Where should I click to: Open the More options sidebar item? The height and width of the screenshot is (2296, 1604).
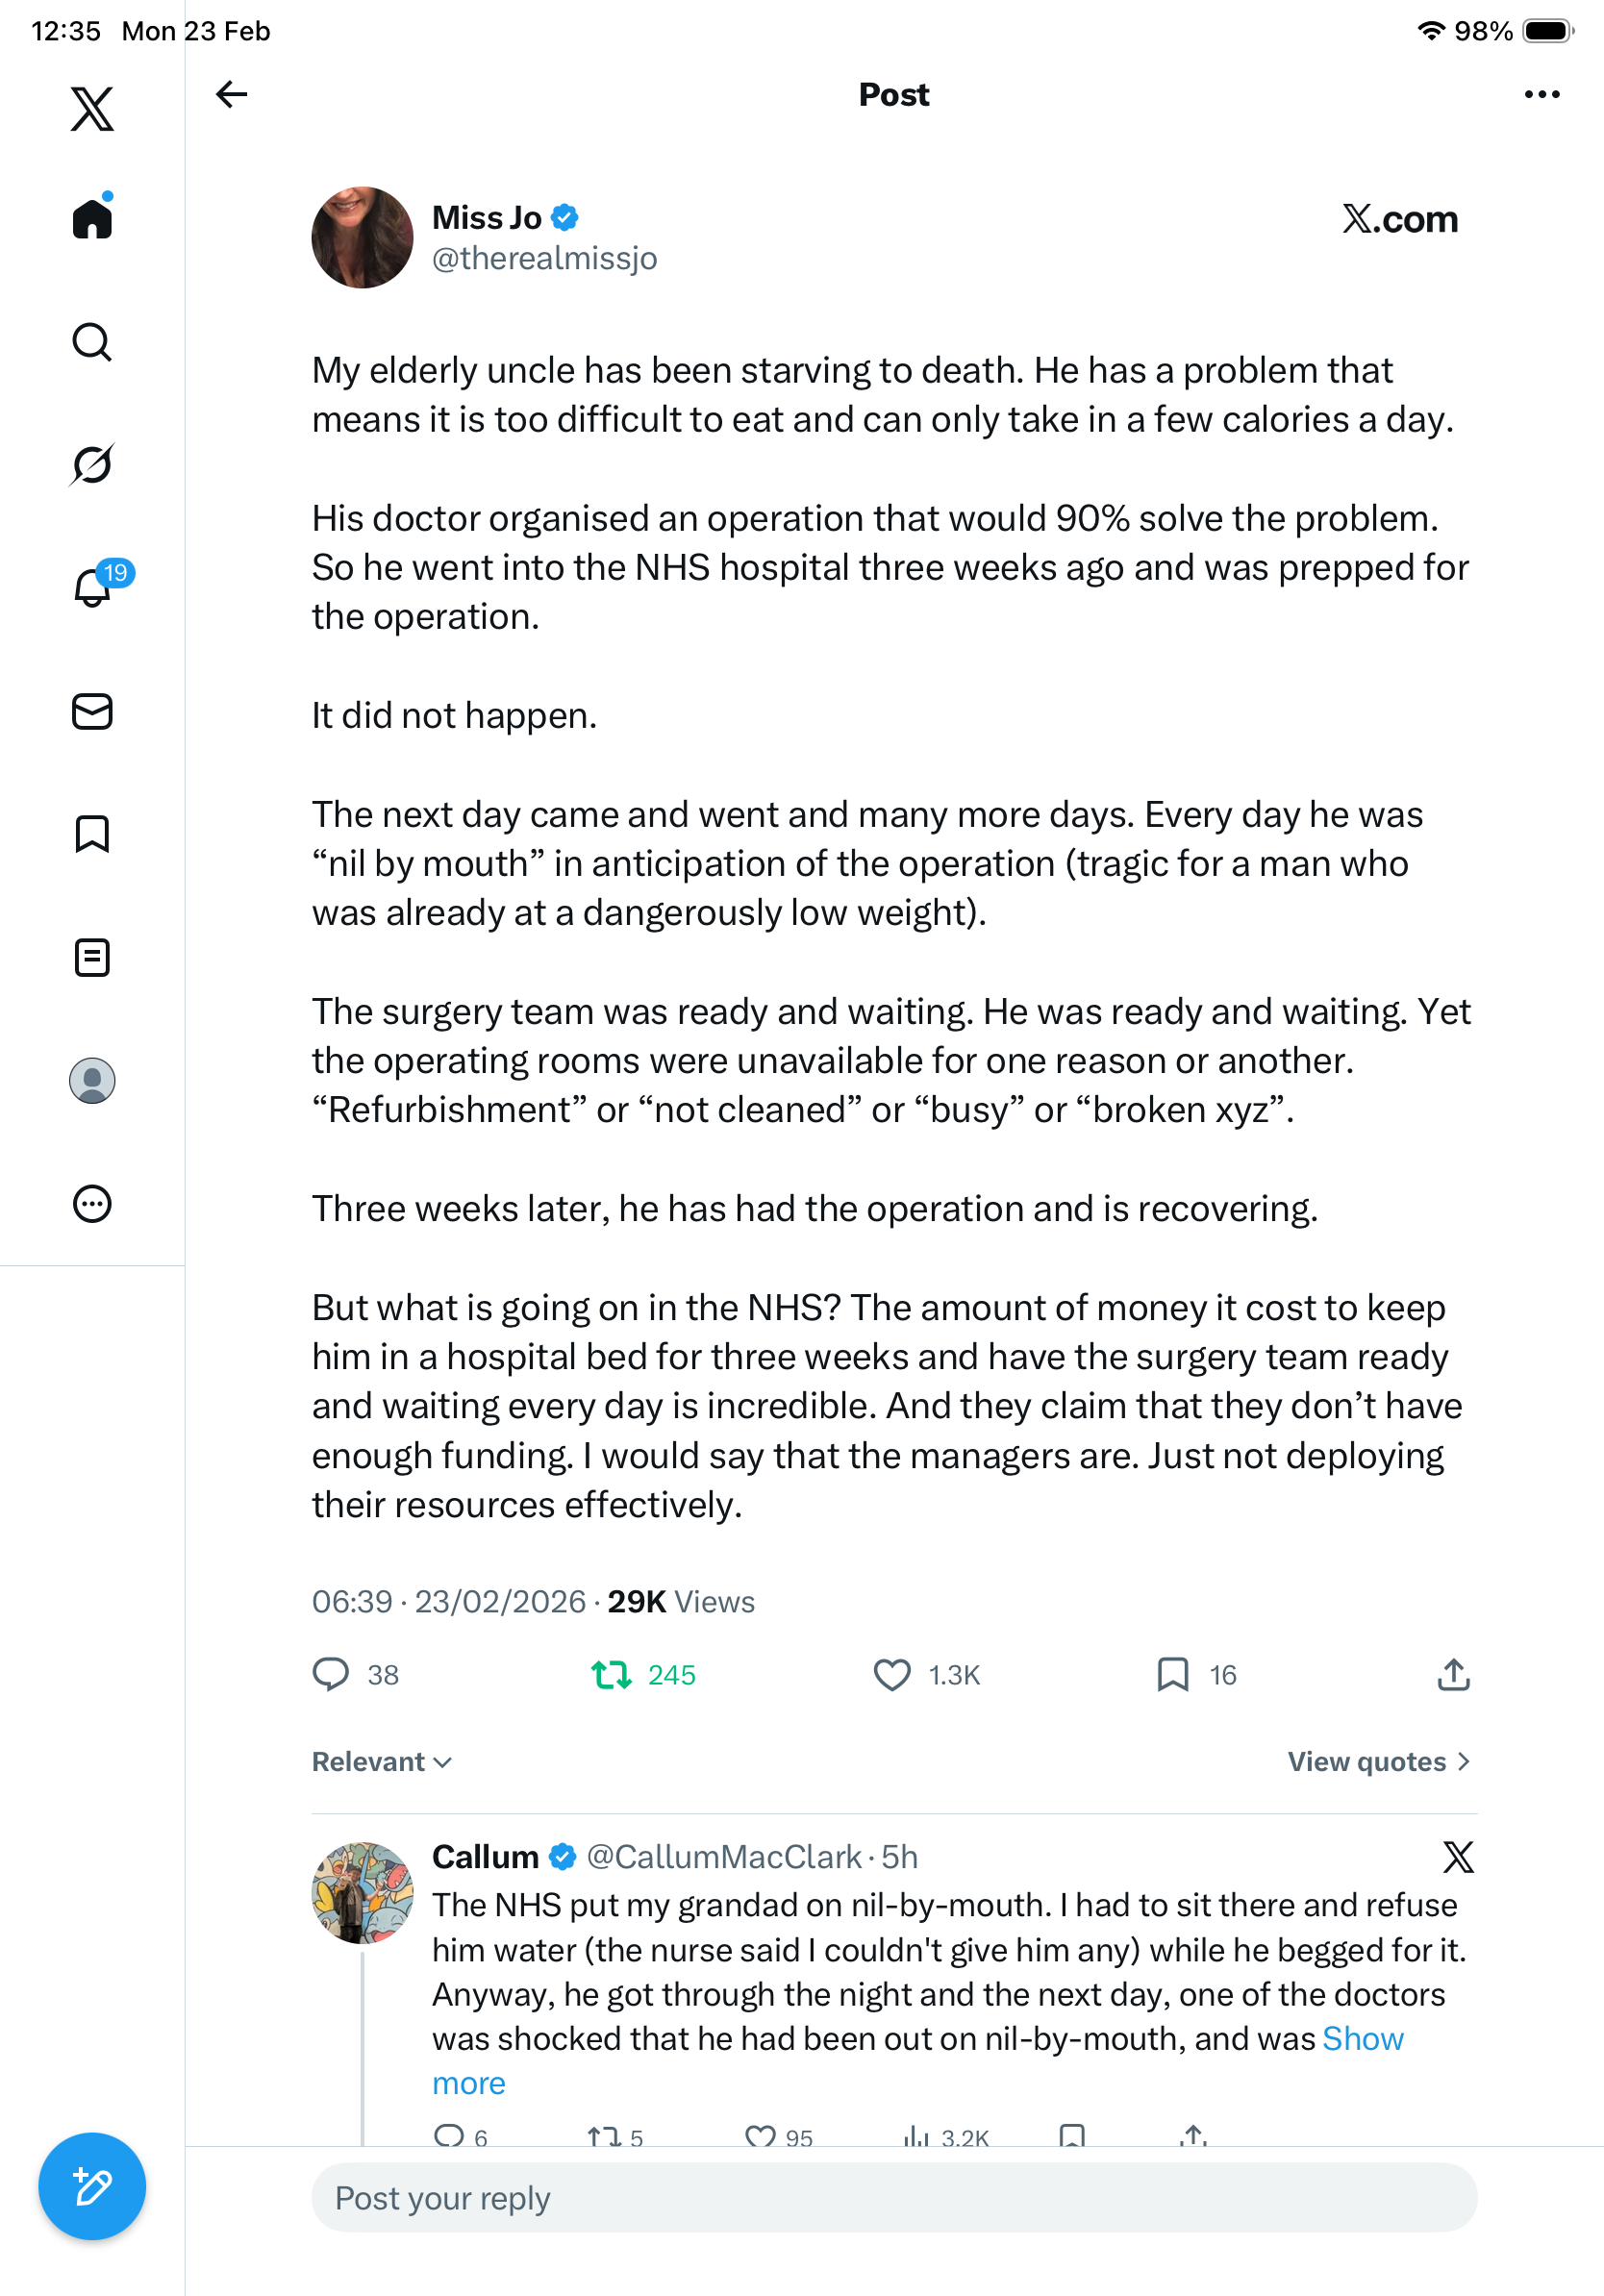click(x=92, y=1204)
